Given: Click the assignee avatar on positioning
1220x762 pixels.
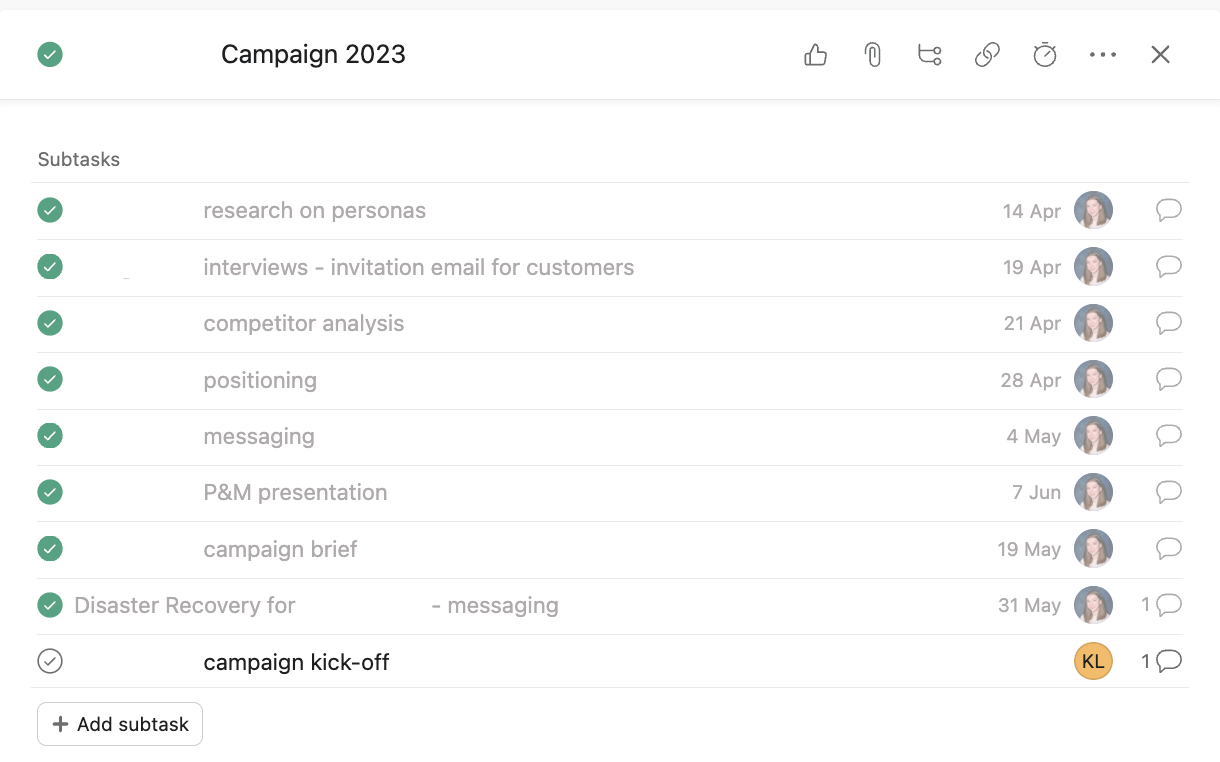Looking at the screenshot, I should tap(1093, 380).
